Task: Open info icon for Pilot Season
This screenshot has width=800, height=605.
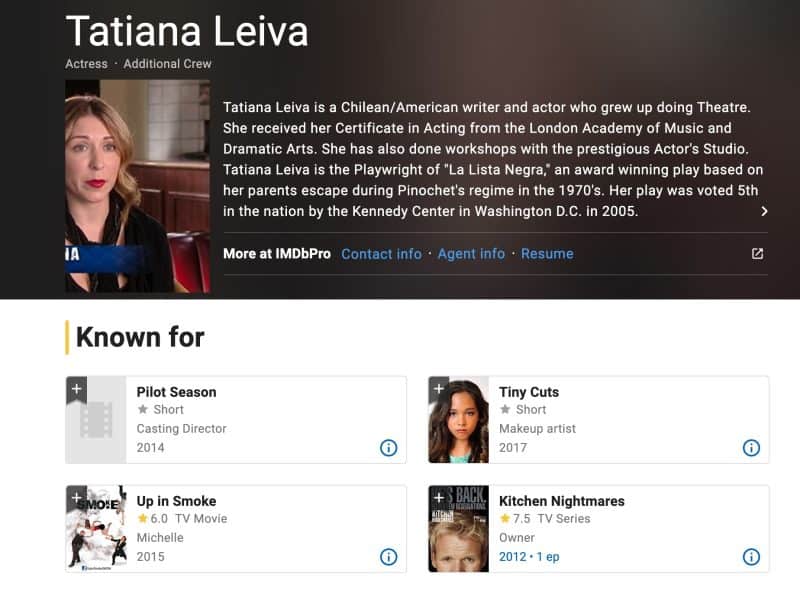Action: pos(389,448)
